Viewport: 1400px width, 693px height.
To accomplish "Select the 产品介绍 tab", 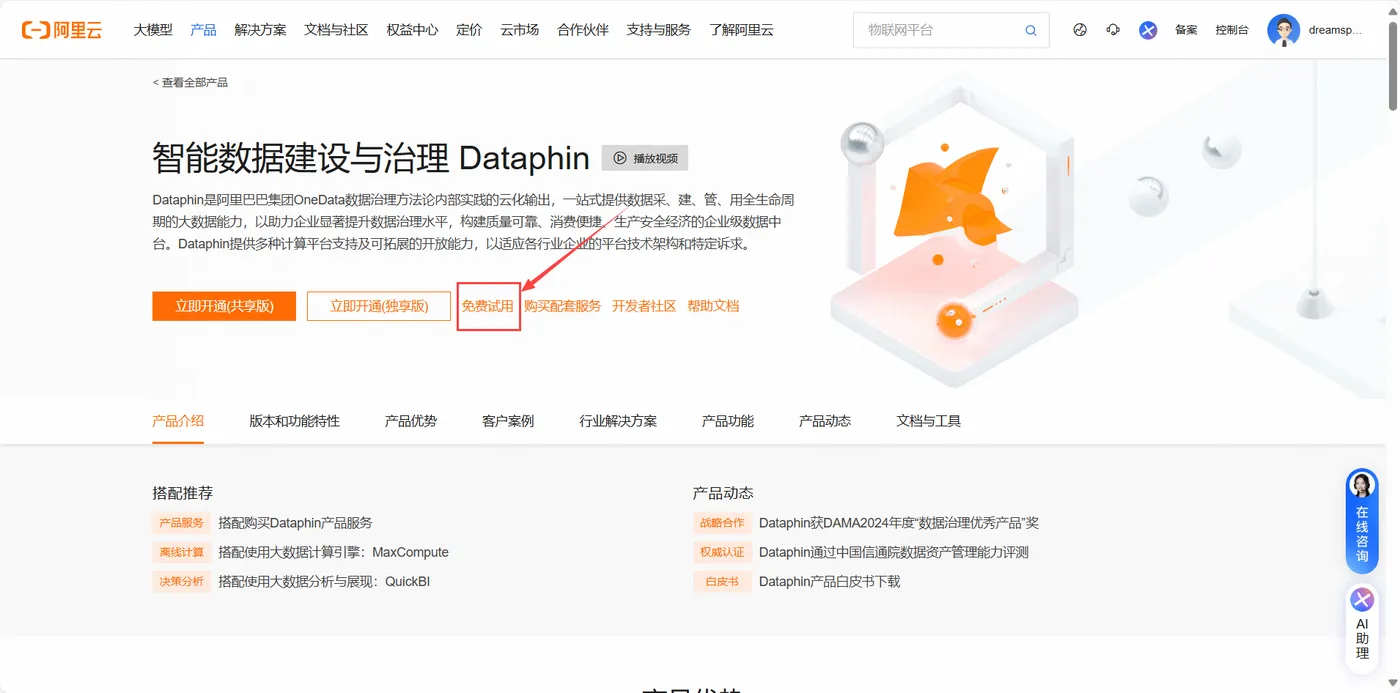I will tap(178, 421).
